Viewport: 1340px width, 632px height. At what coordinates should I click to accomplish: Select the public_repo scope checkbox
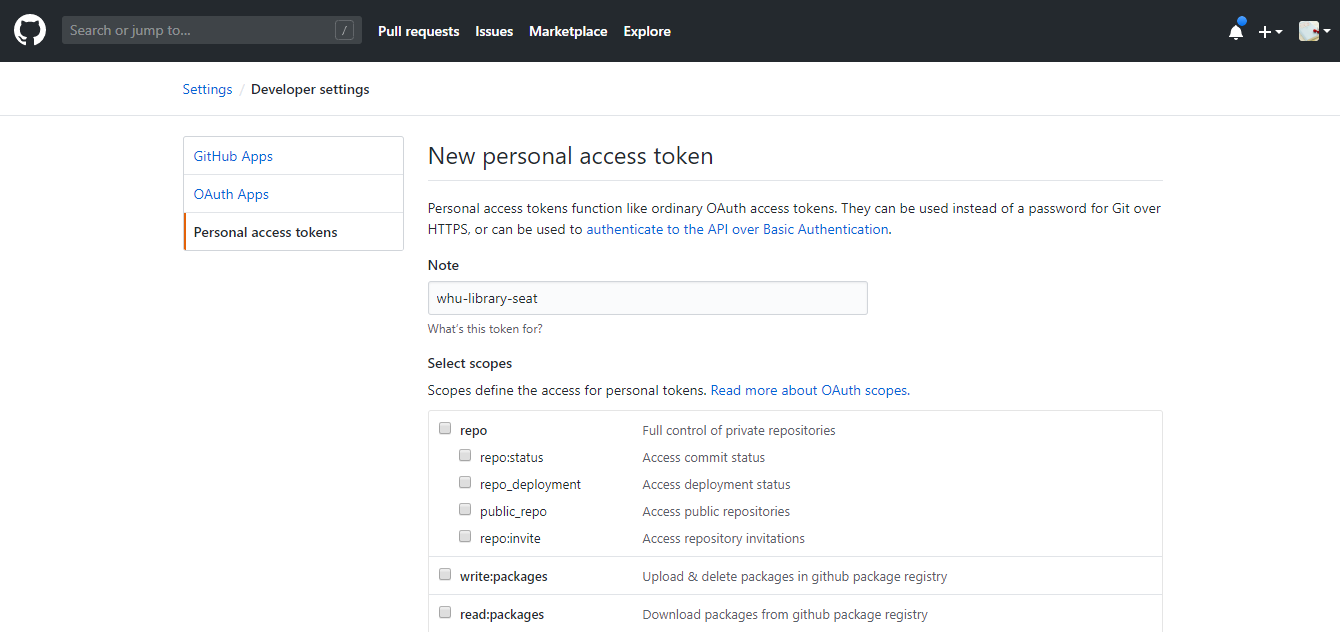(x=465, y=510)
